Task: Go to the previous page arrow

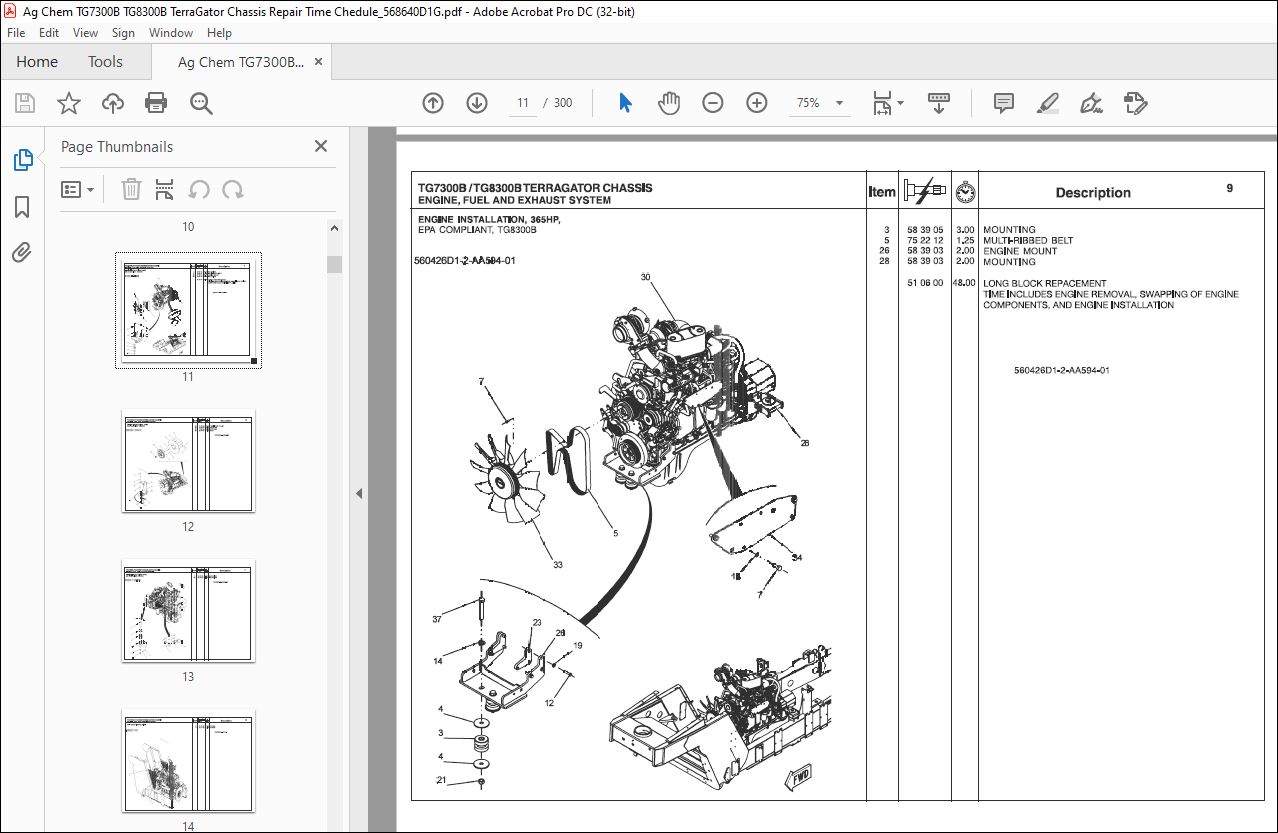Action: [x=433, y=103]
